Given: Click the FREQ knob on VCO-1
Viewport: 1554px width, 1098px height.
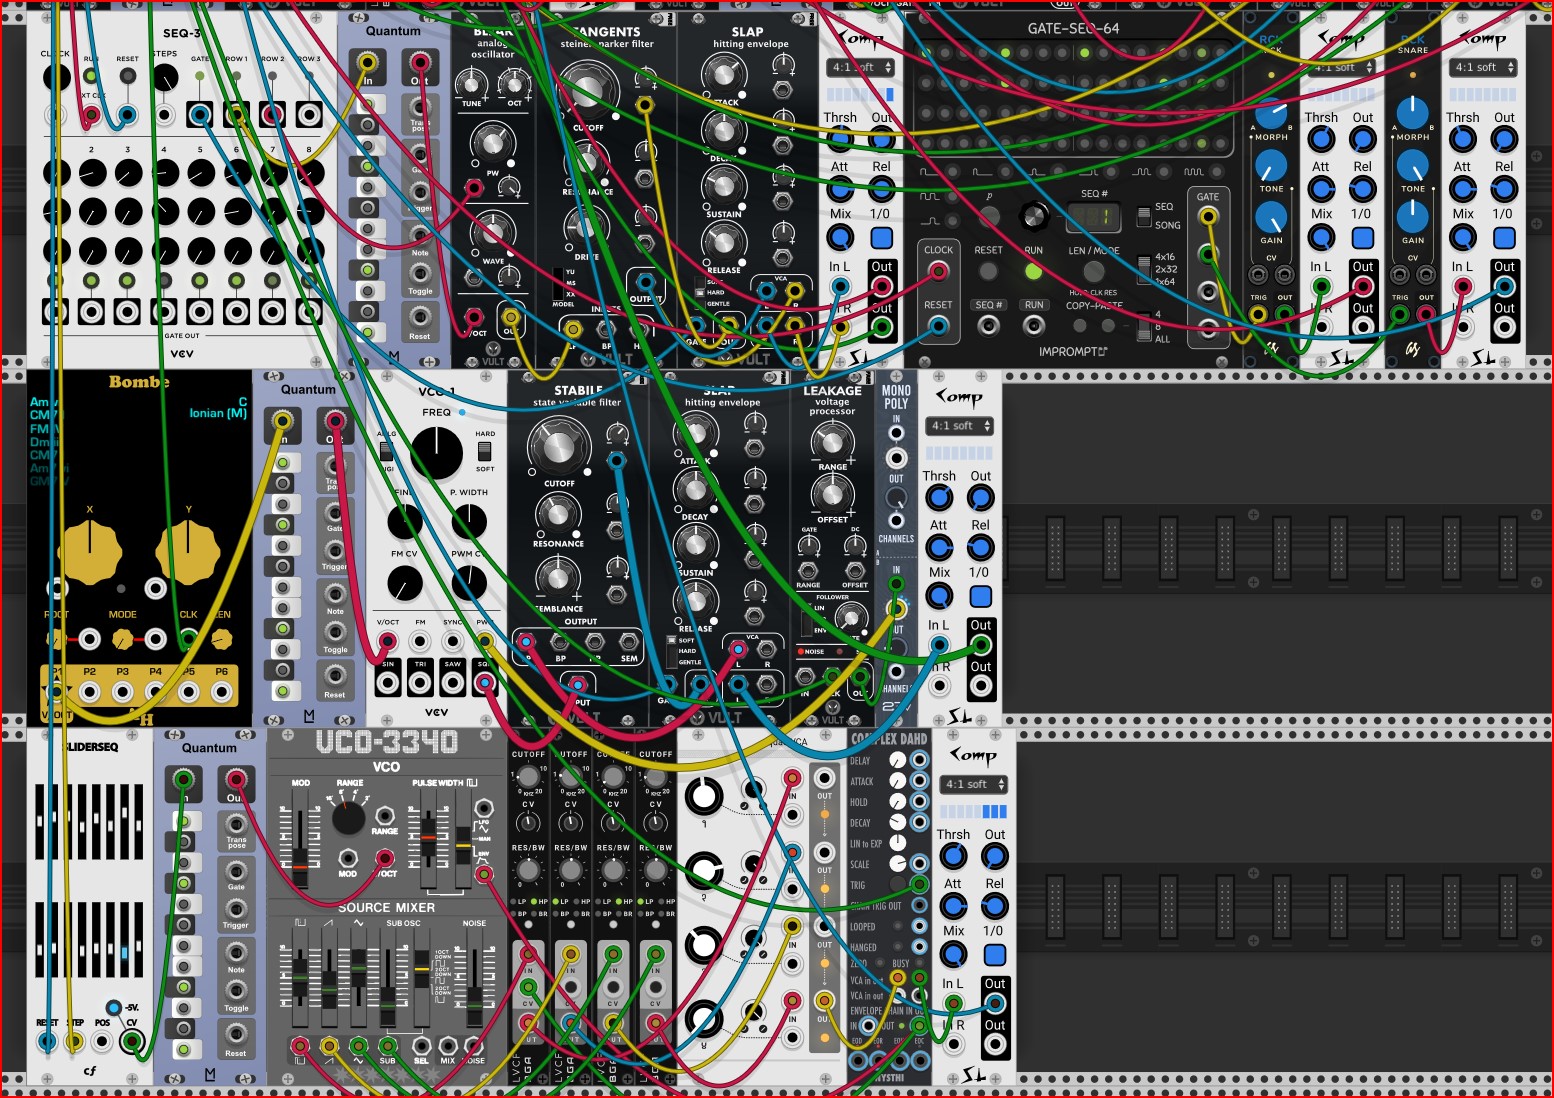Looking at the screenshot, I should 437,452.
